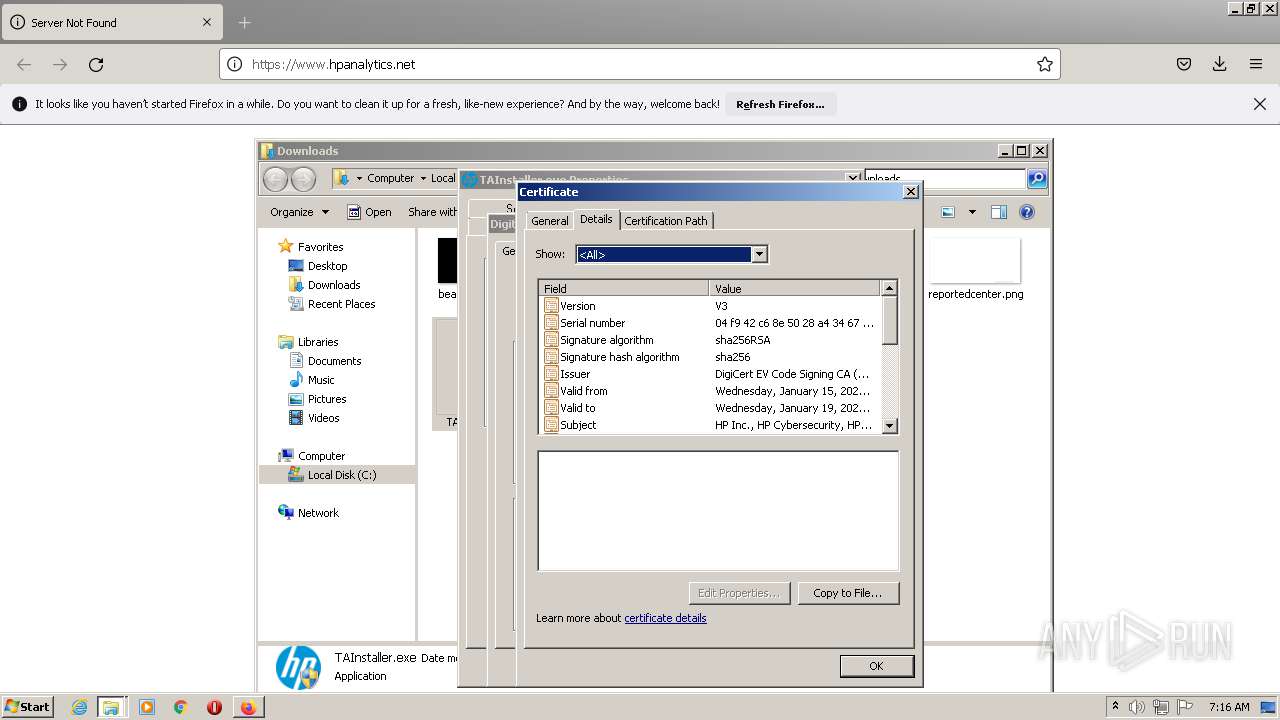The height and width of the screenshot is (720, 1280).
Task: Click Explorer search button icon
Action: coord(1037,179)
